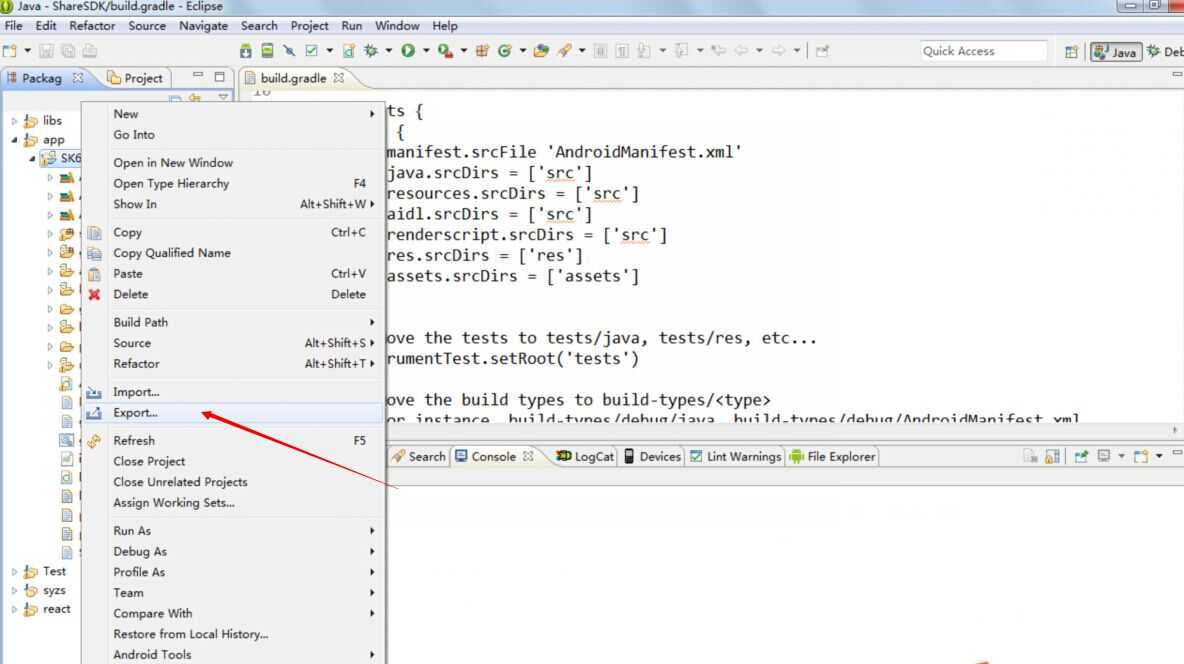This screenshot has width=1184, height=664.
Task: Choose Open Type Hierarchy entry
Action: [x=234, y=184]
